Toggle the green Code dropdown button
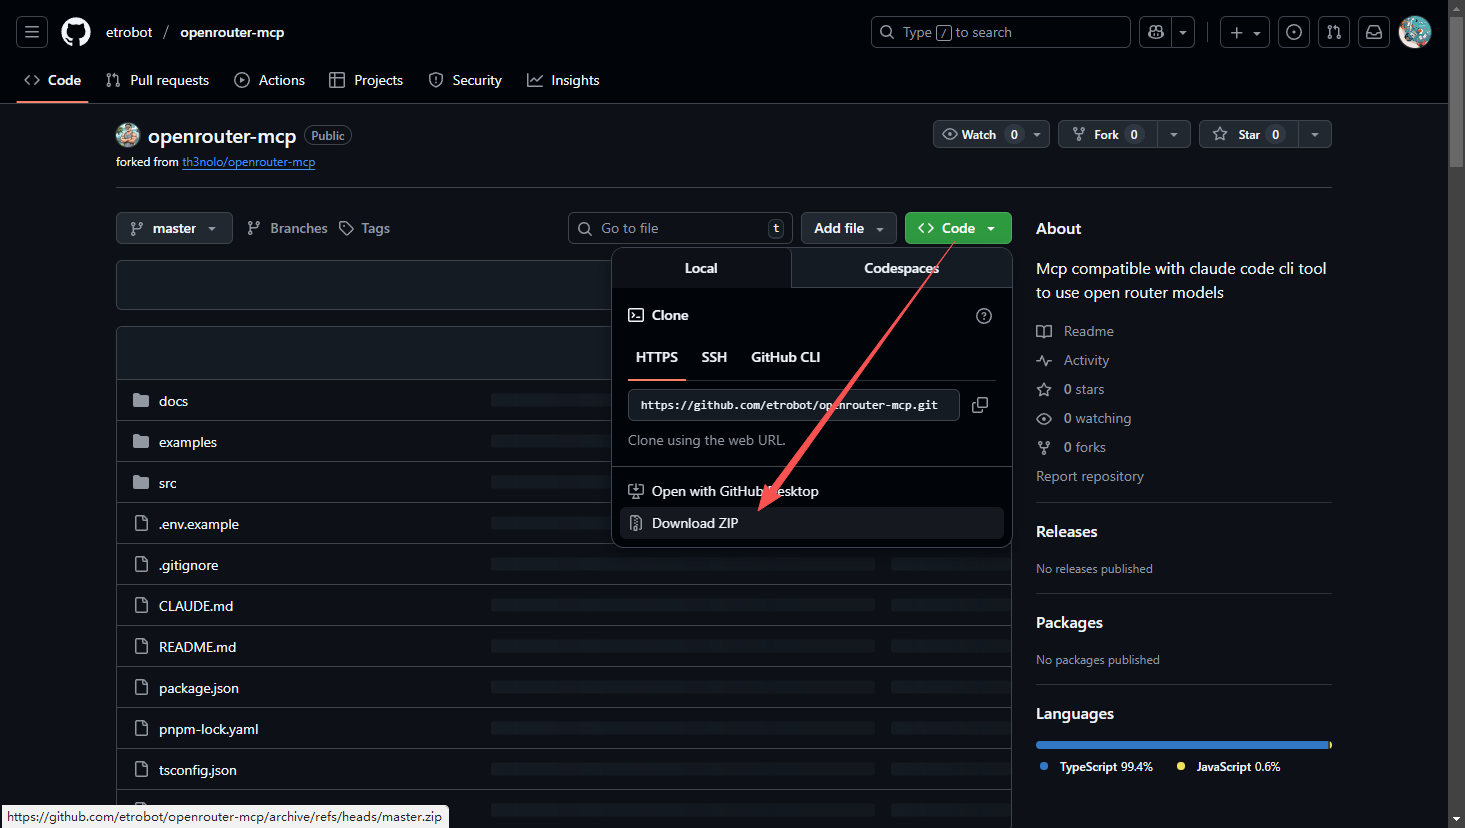Screen dimensions: 1465x828 pos(958,228)
